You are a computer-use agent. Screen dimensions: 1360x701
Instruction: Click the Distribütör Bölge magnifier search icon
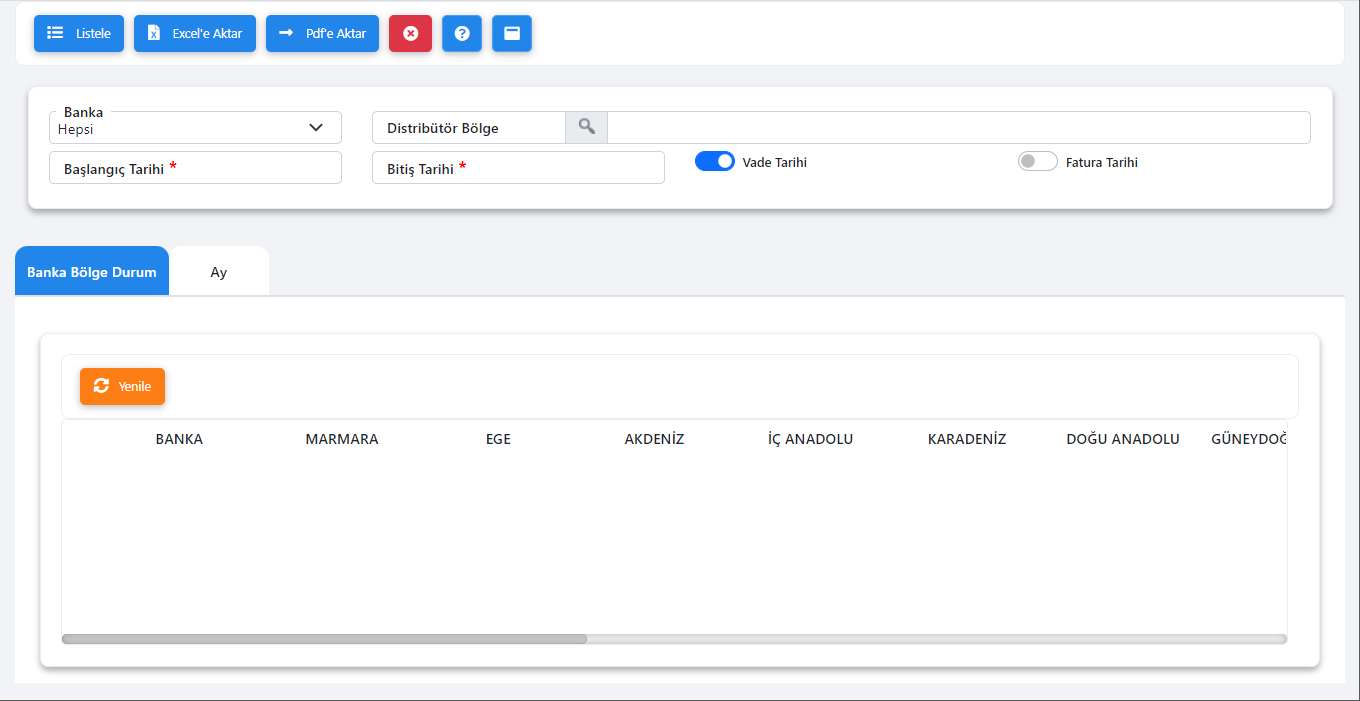click(586, 127)
